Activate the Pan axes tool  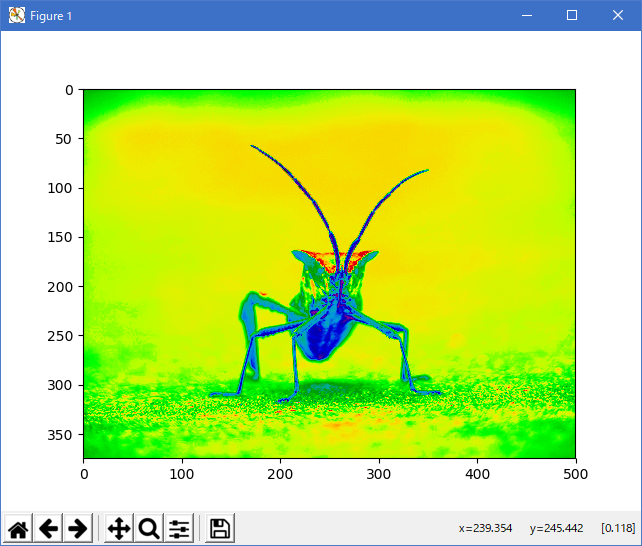(x=119, y=528)
